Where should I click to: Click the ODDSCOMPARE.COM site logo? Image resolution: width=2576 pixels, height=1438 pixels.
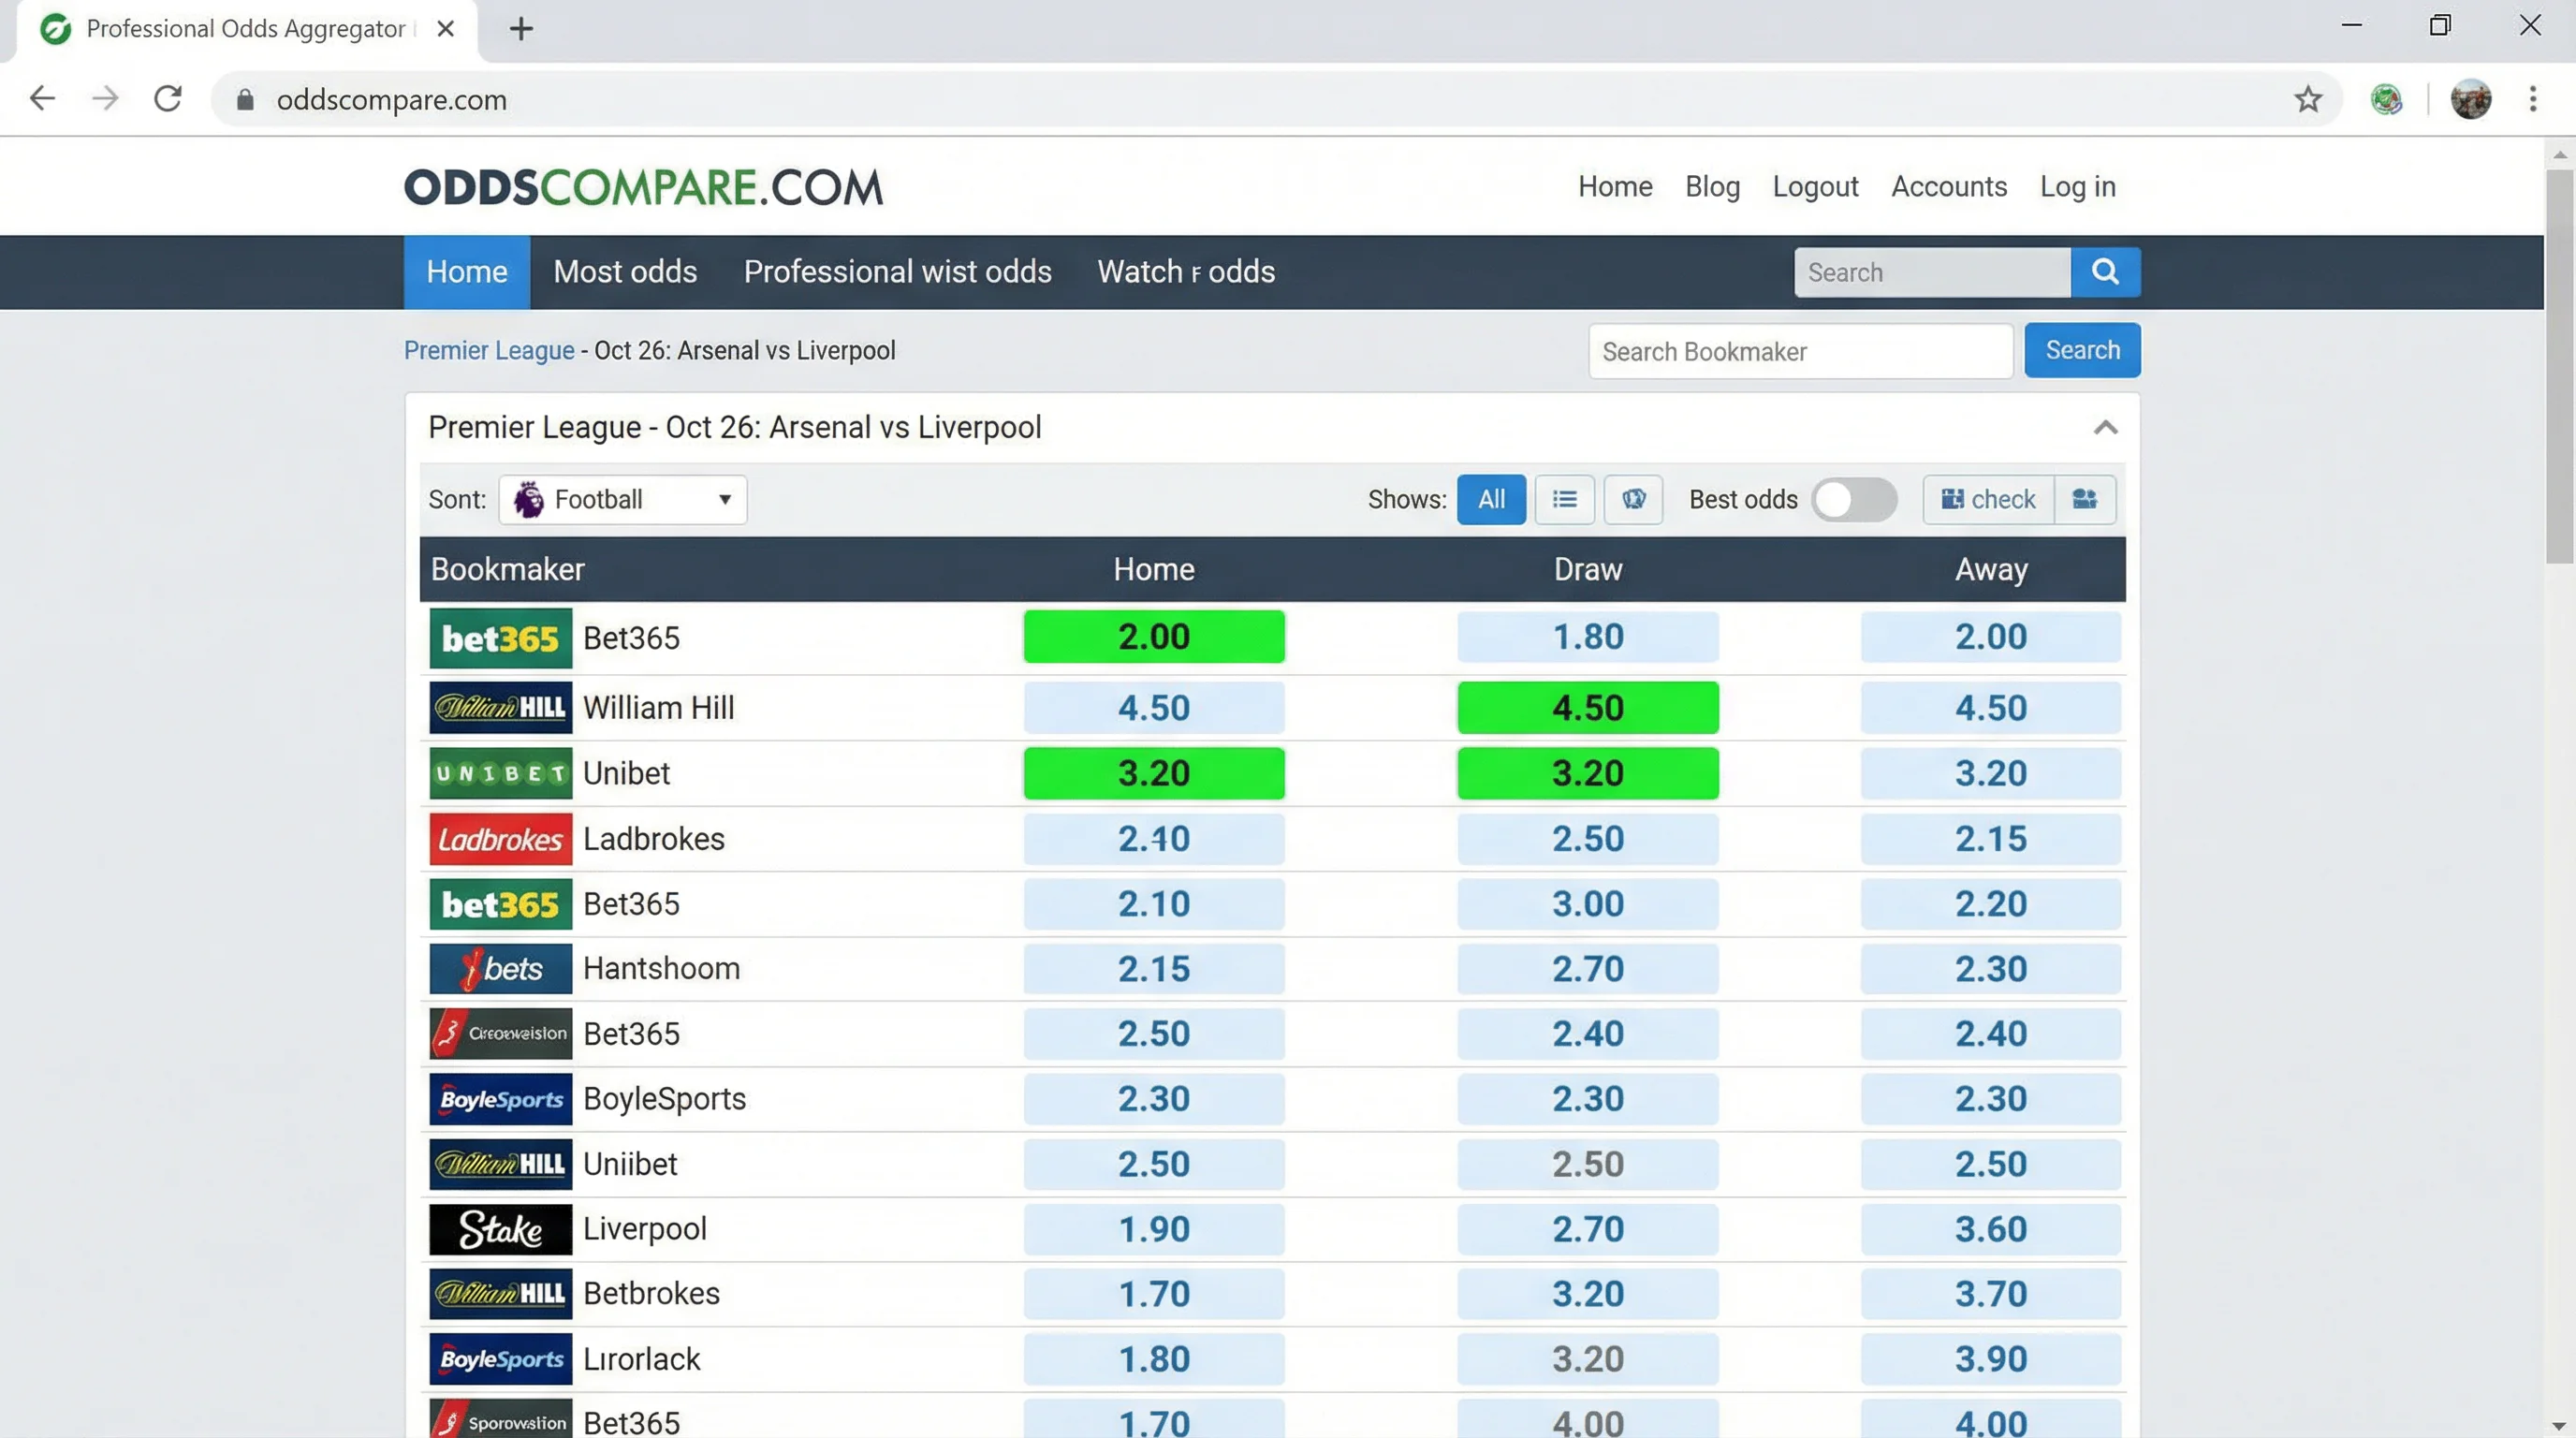point(643,187)
